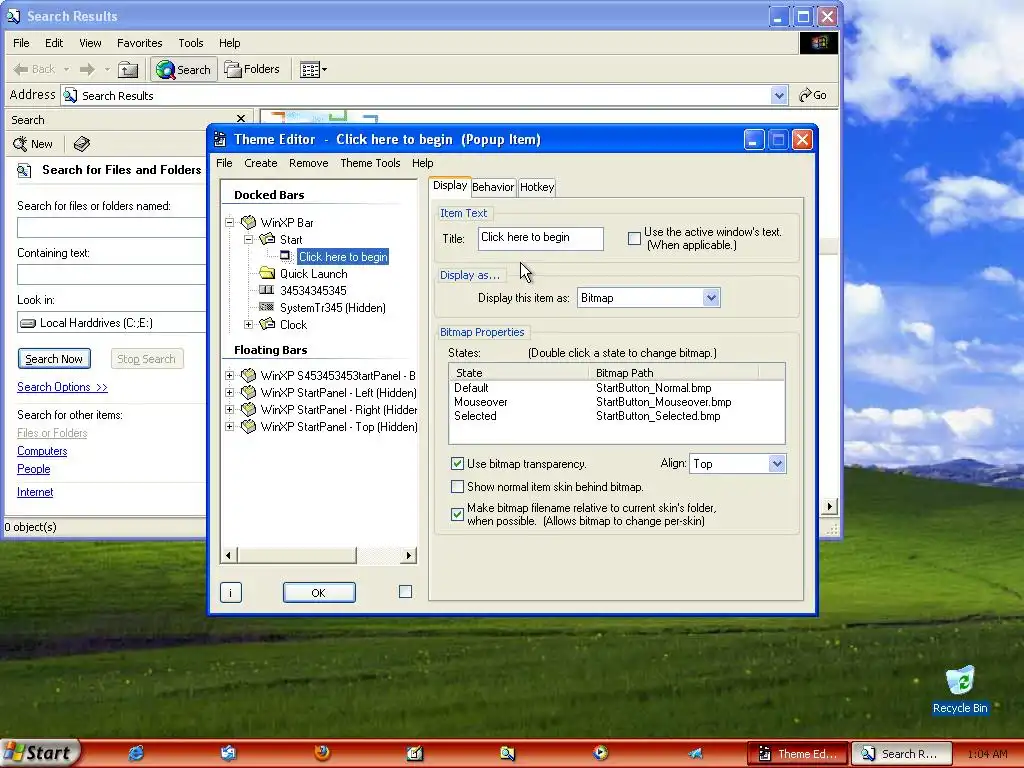This screenshot has height=768, width=1024.
Task: Click the Go button beside address bar
Action: (813, 95)
